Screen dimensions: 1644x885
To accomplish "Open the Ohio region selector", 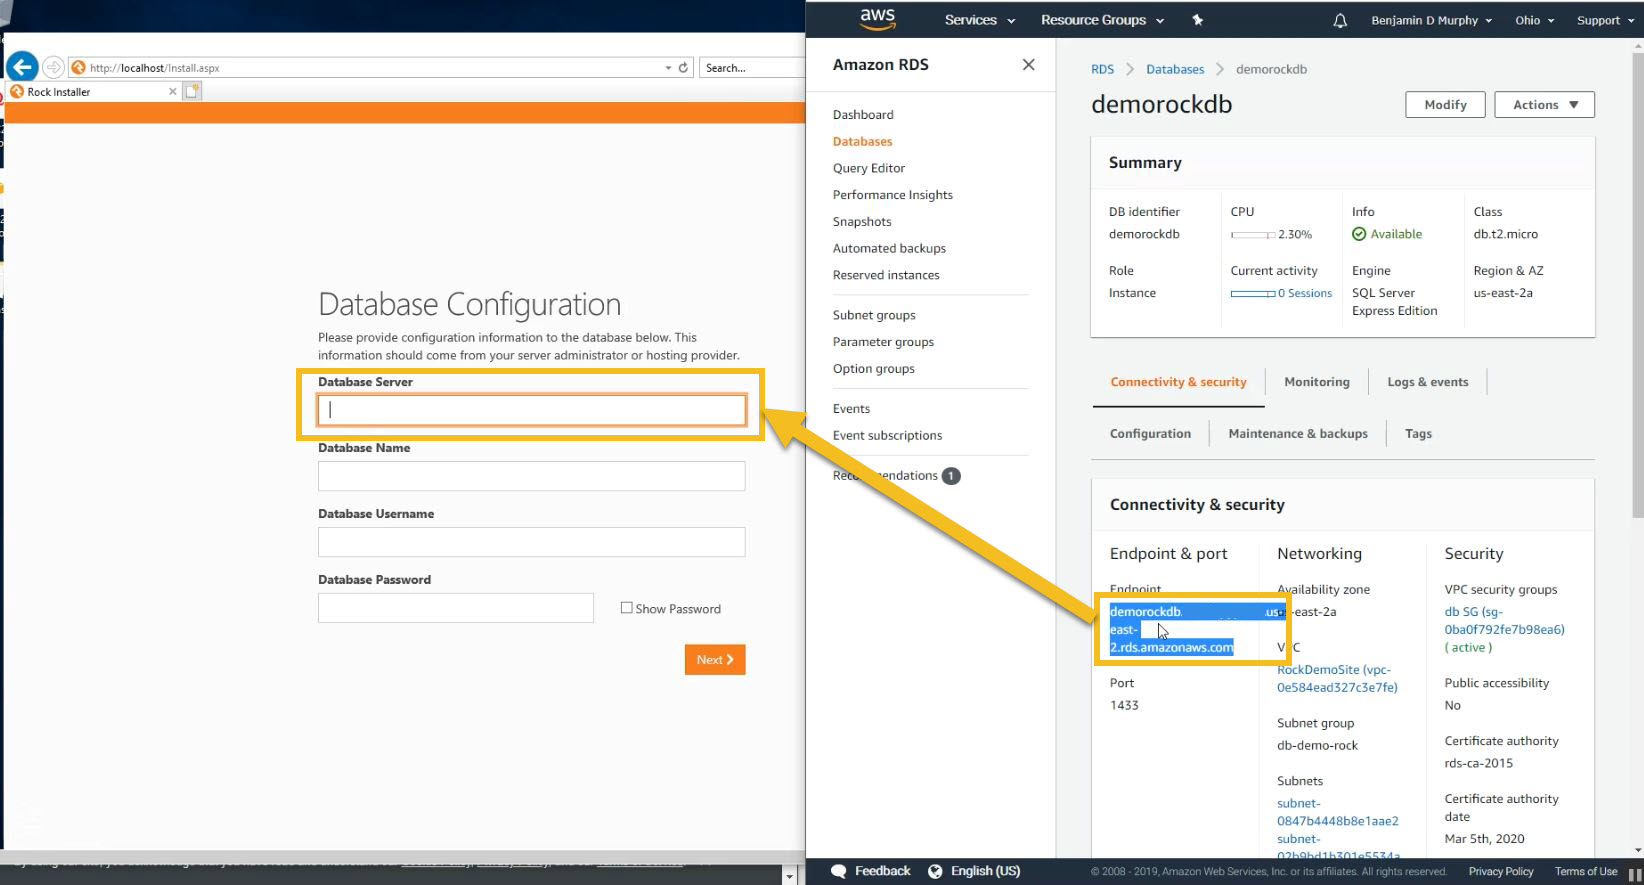I will (1534, 20).
